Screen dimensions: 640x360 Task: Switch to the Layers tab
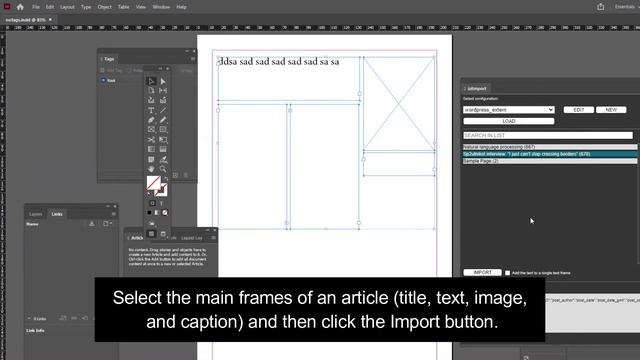pyautogui.click(x=36, y=214)
